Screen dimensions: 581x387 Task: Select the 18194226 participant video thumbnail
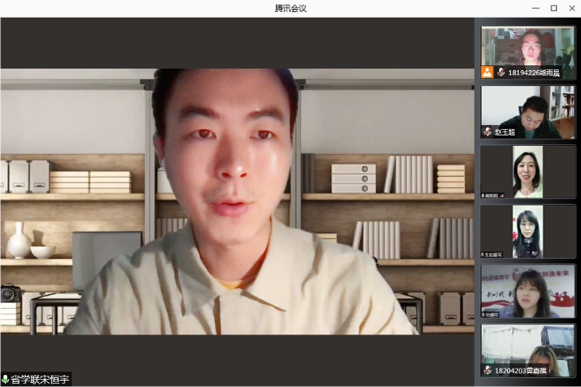[528, 53]
